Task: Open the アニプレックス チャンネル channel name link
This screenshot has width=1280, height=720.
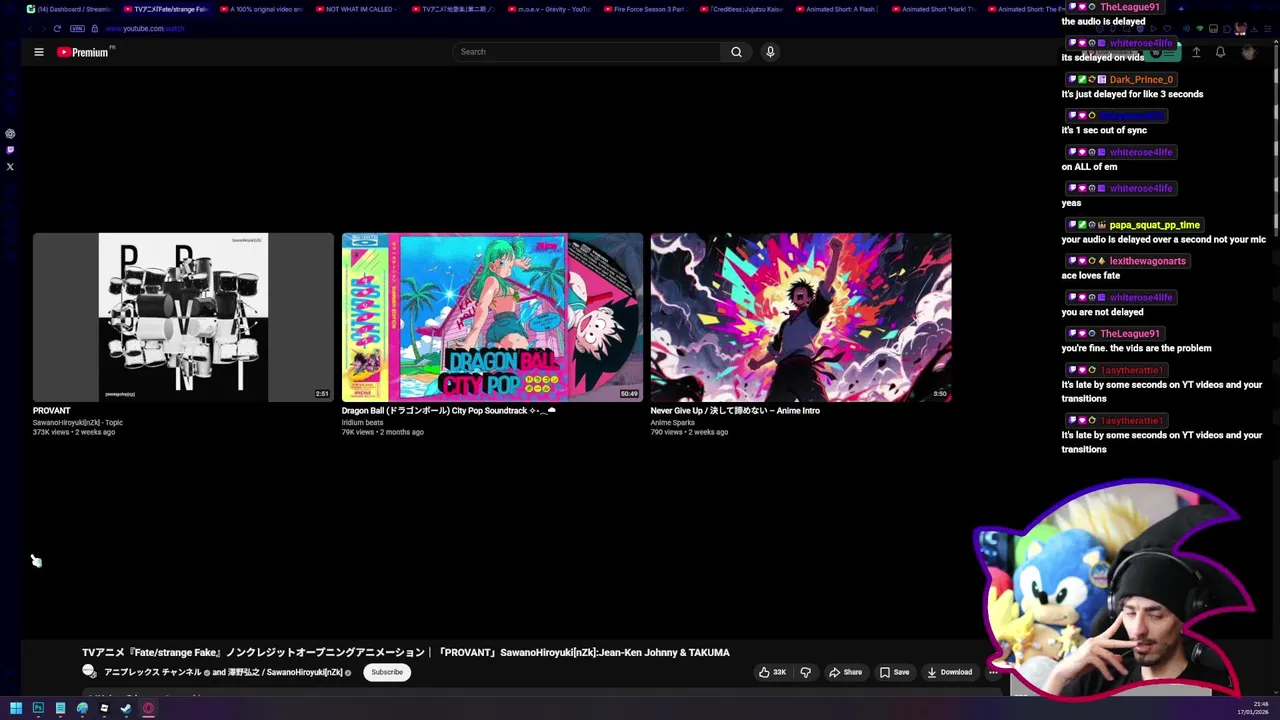Action: click(153, 673)
